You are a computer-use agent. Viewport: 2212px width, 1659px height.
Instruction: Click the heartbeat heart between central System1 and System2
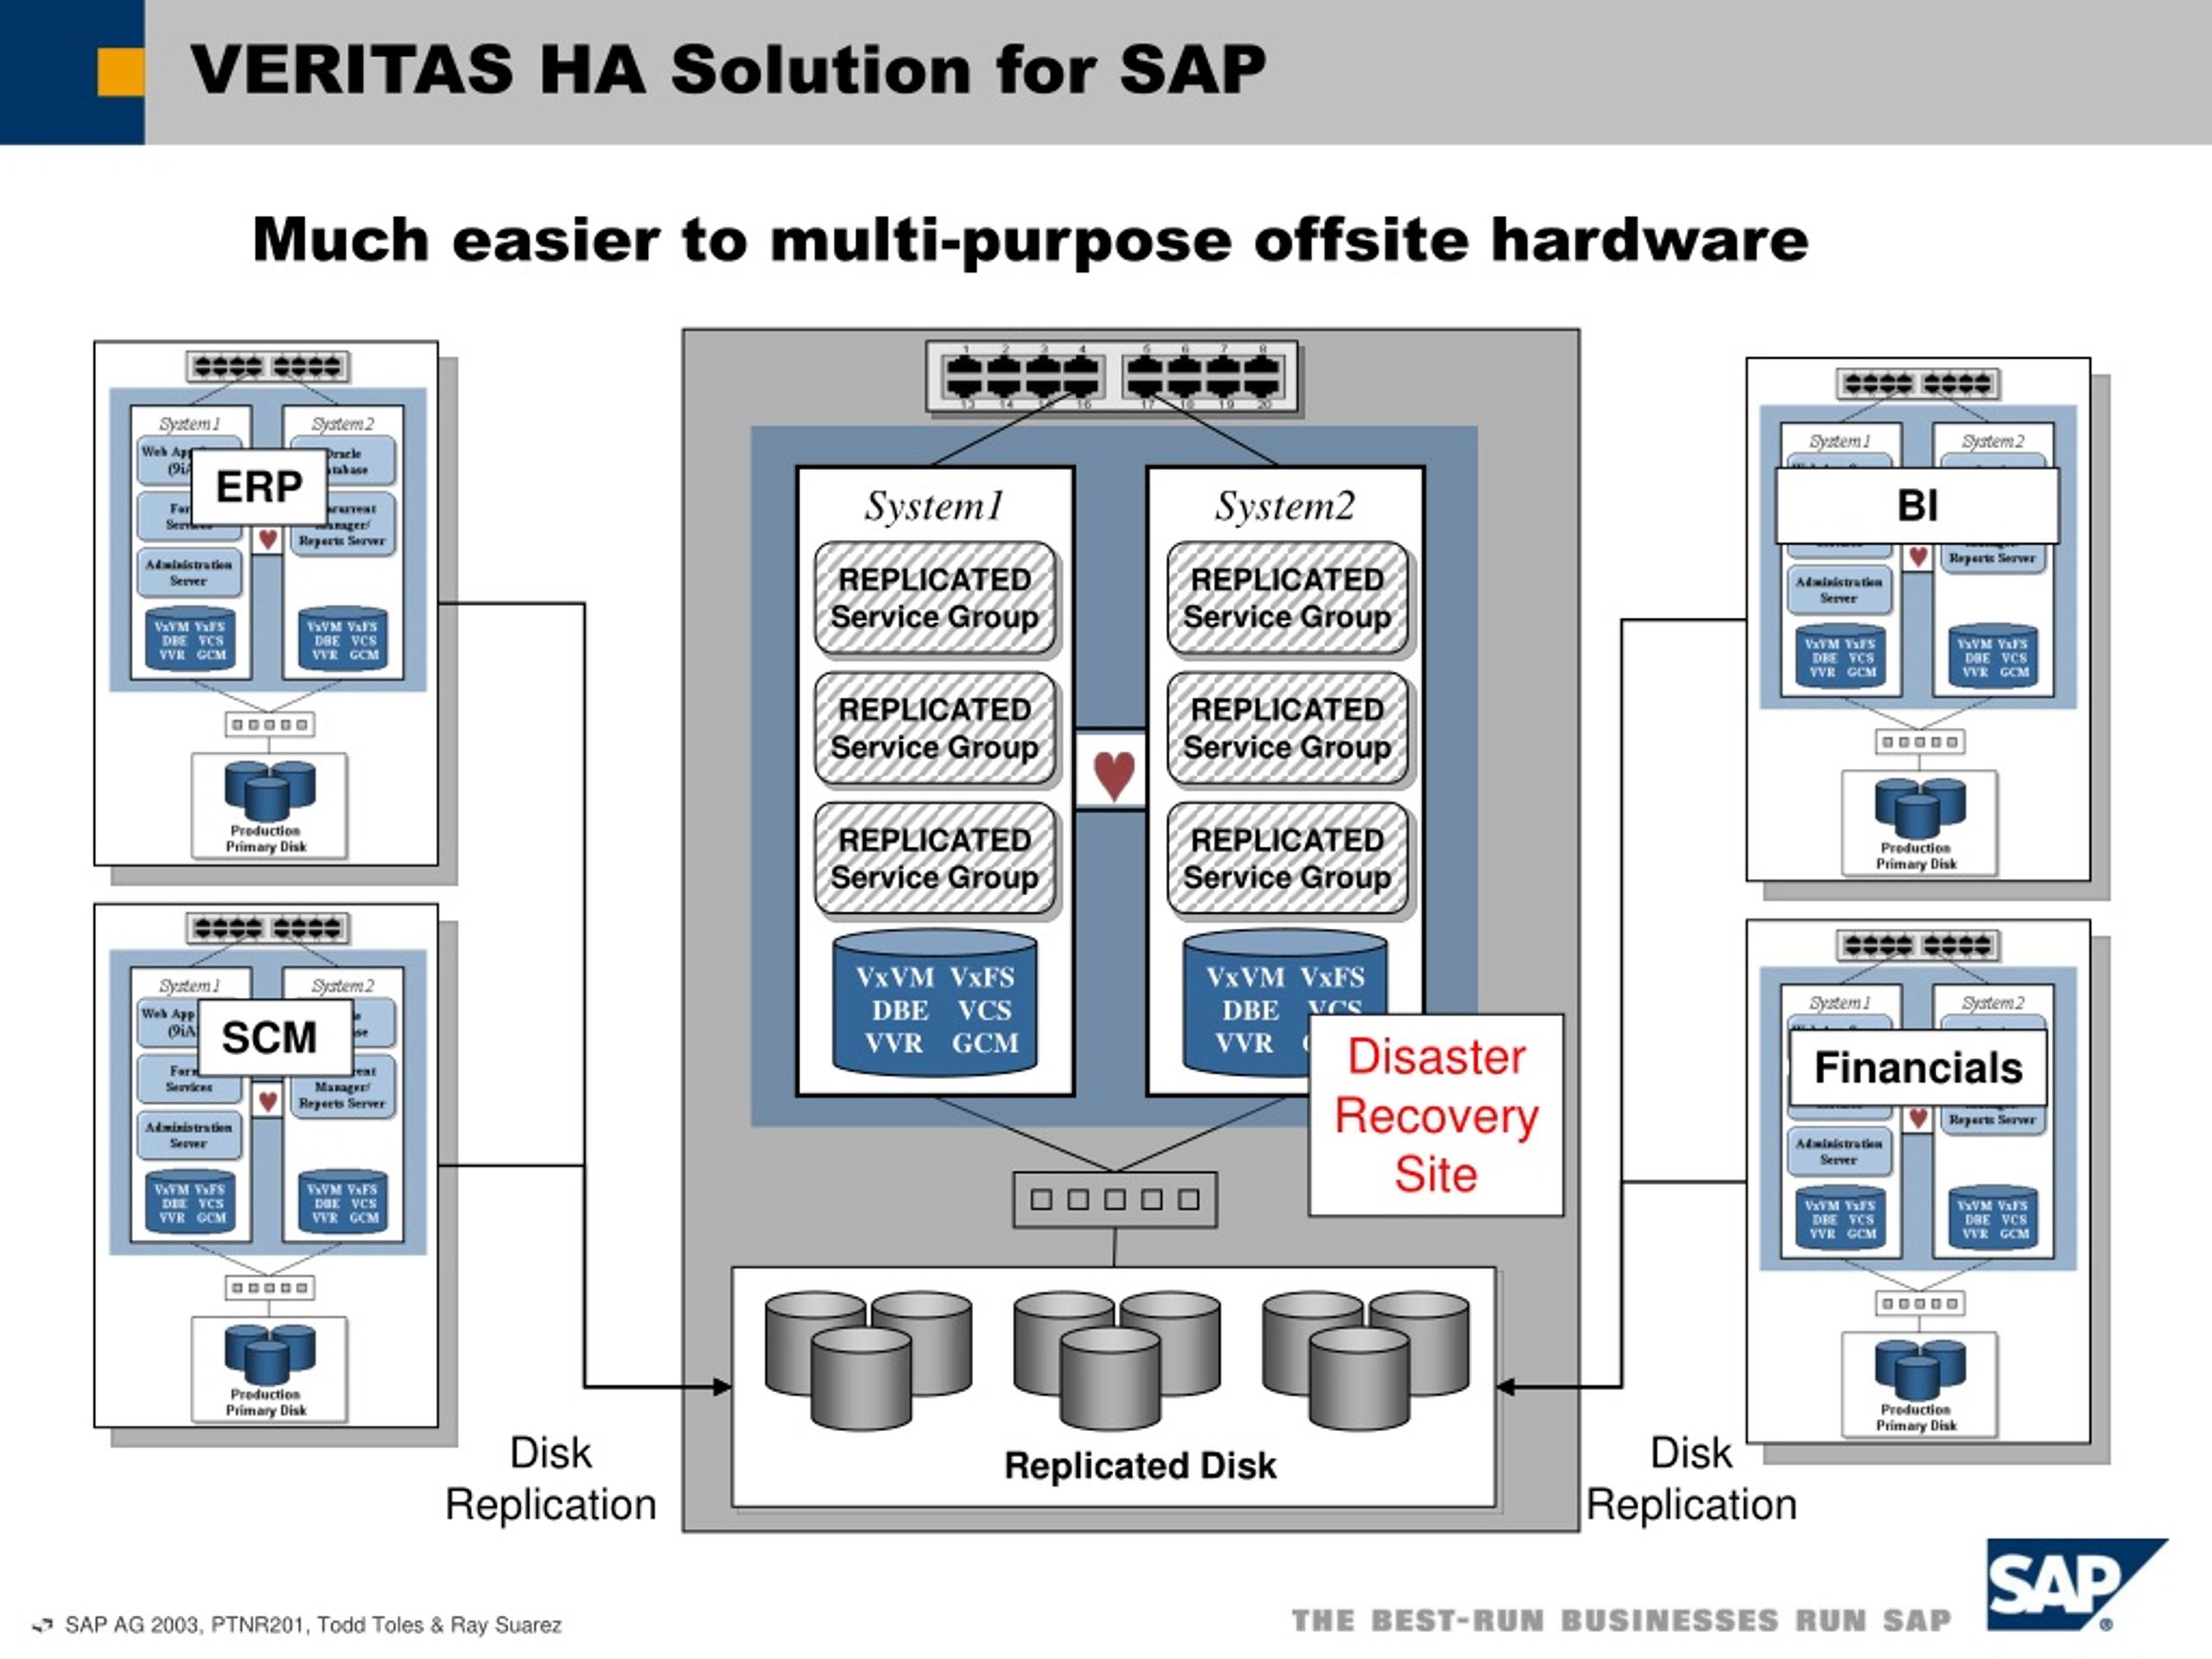coord(1113,774)
